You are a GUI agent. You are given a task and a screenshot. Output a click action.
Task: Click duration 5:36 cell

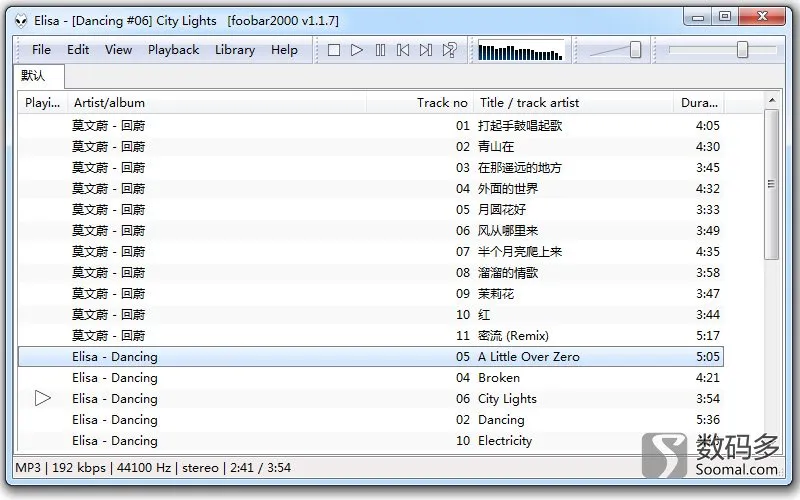[x=708, y=420]
